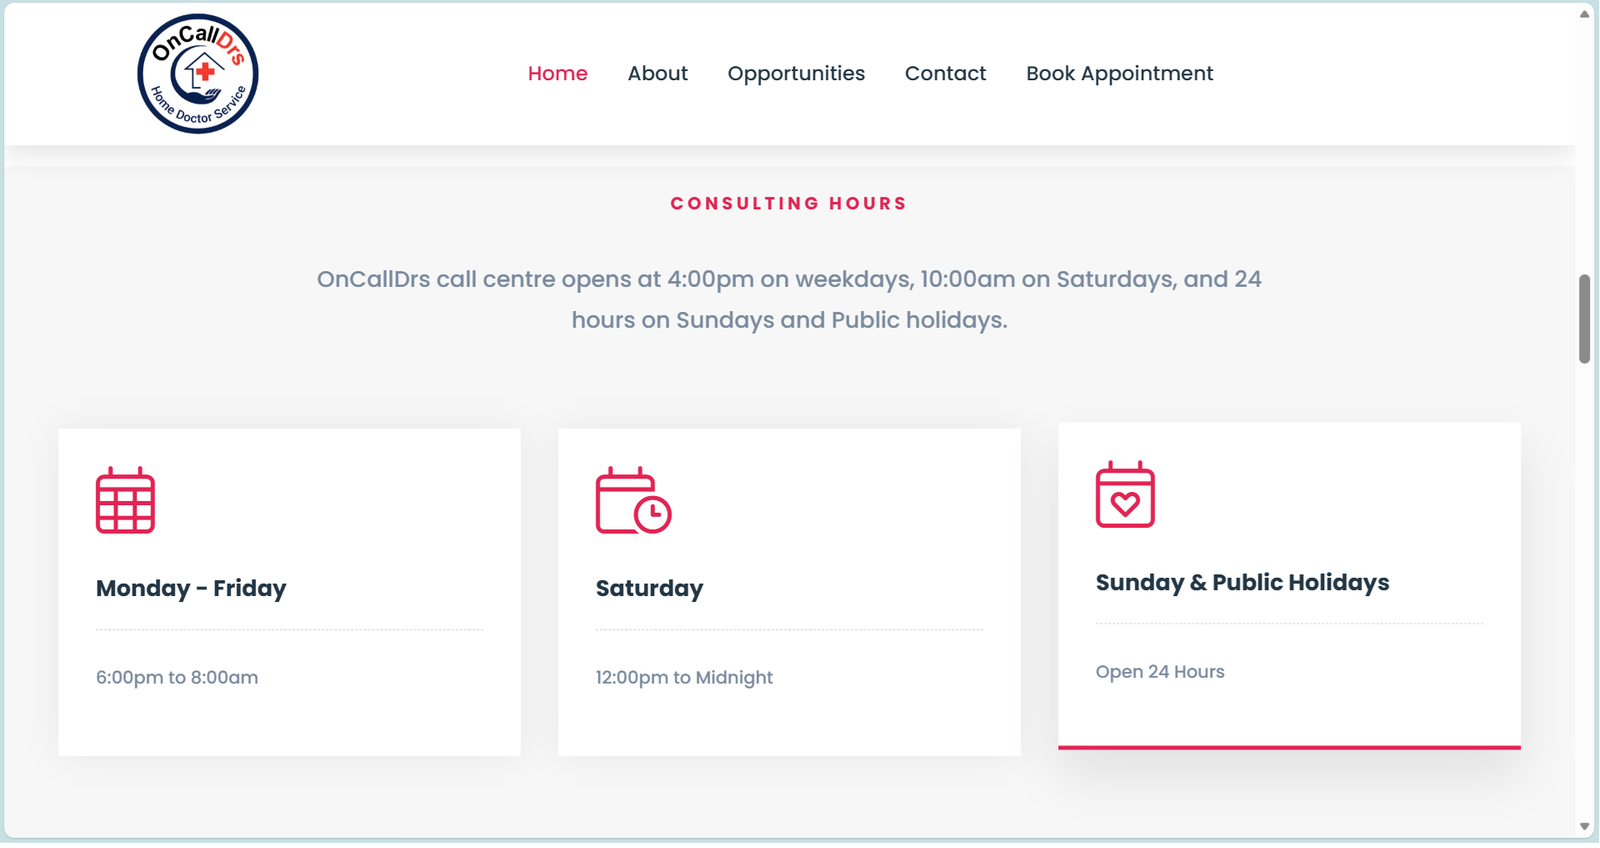Viewport: 1600px width, 848px height.
Task: Click the Monday–Friday calendar grid icon
Action: [125, 501]
